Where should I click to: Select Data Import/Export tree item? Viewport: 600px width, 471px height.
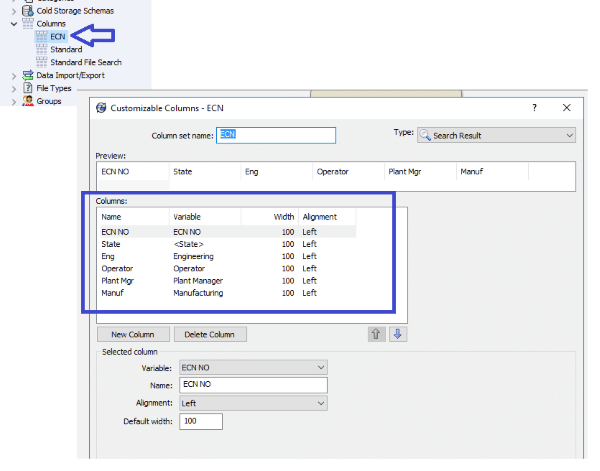[70, 75]
